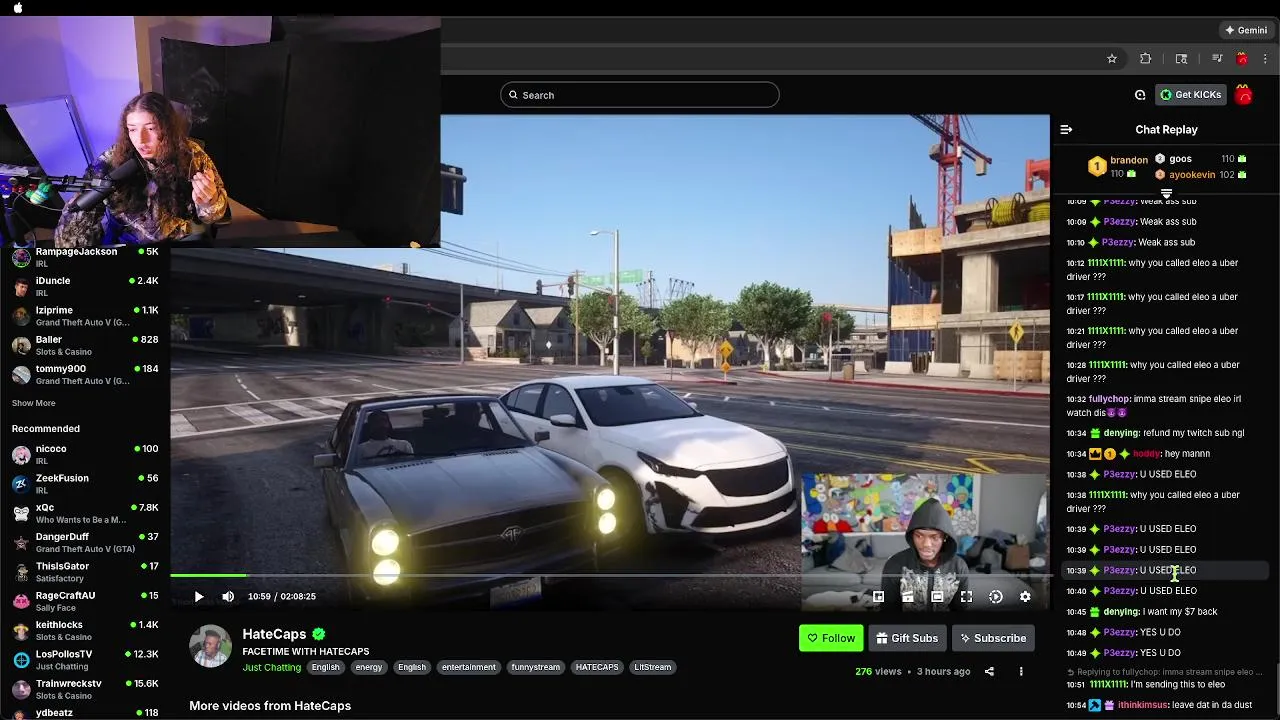
Task: Follow the HateCaps channel
Action: [831, 638]
